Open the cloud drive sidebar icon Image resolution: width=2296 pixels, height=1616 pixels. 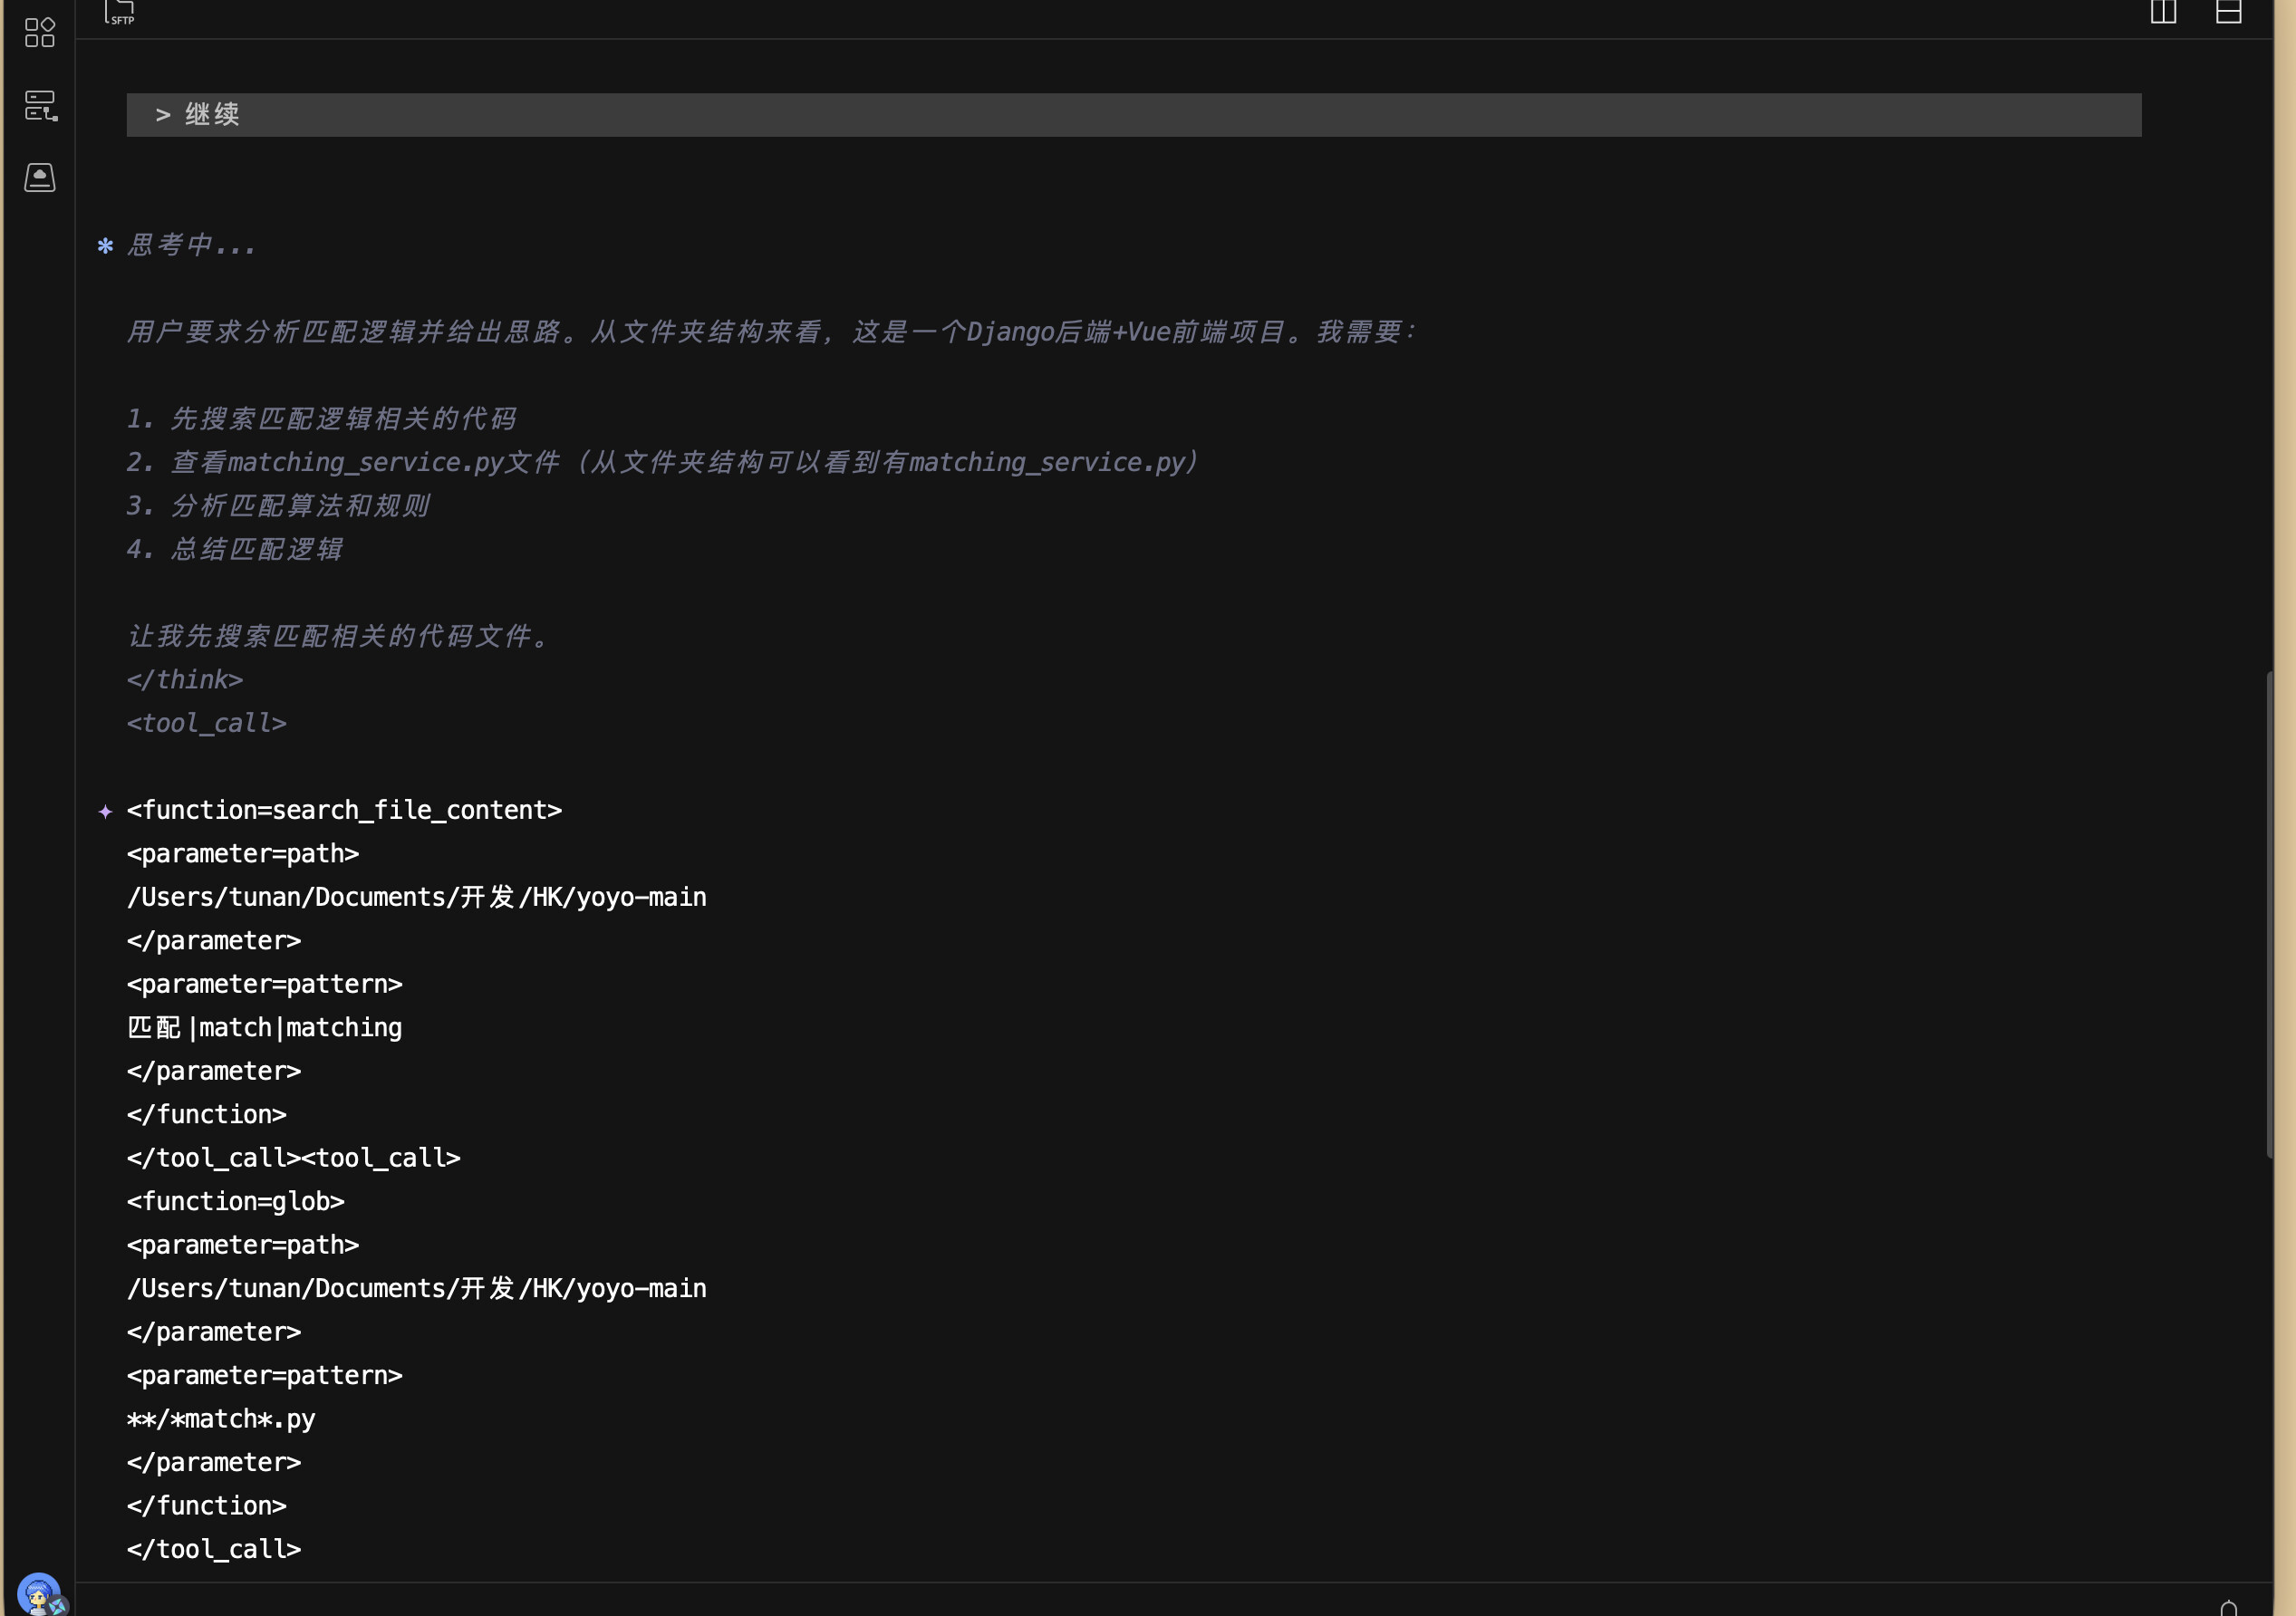coord(39,178)
